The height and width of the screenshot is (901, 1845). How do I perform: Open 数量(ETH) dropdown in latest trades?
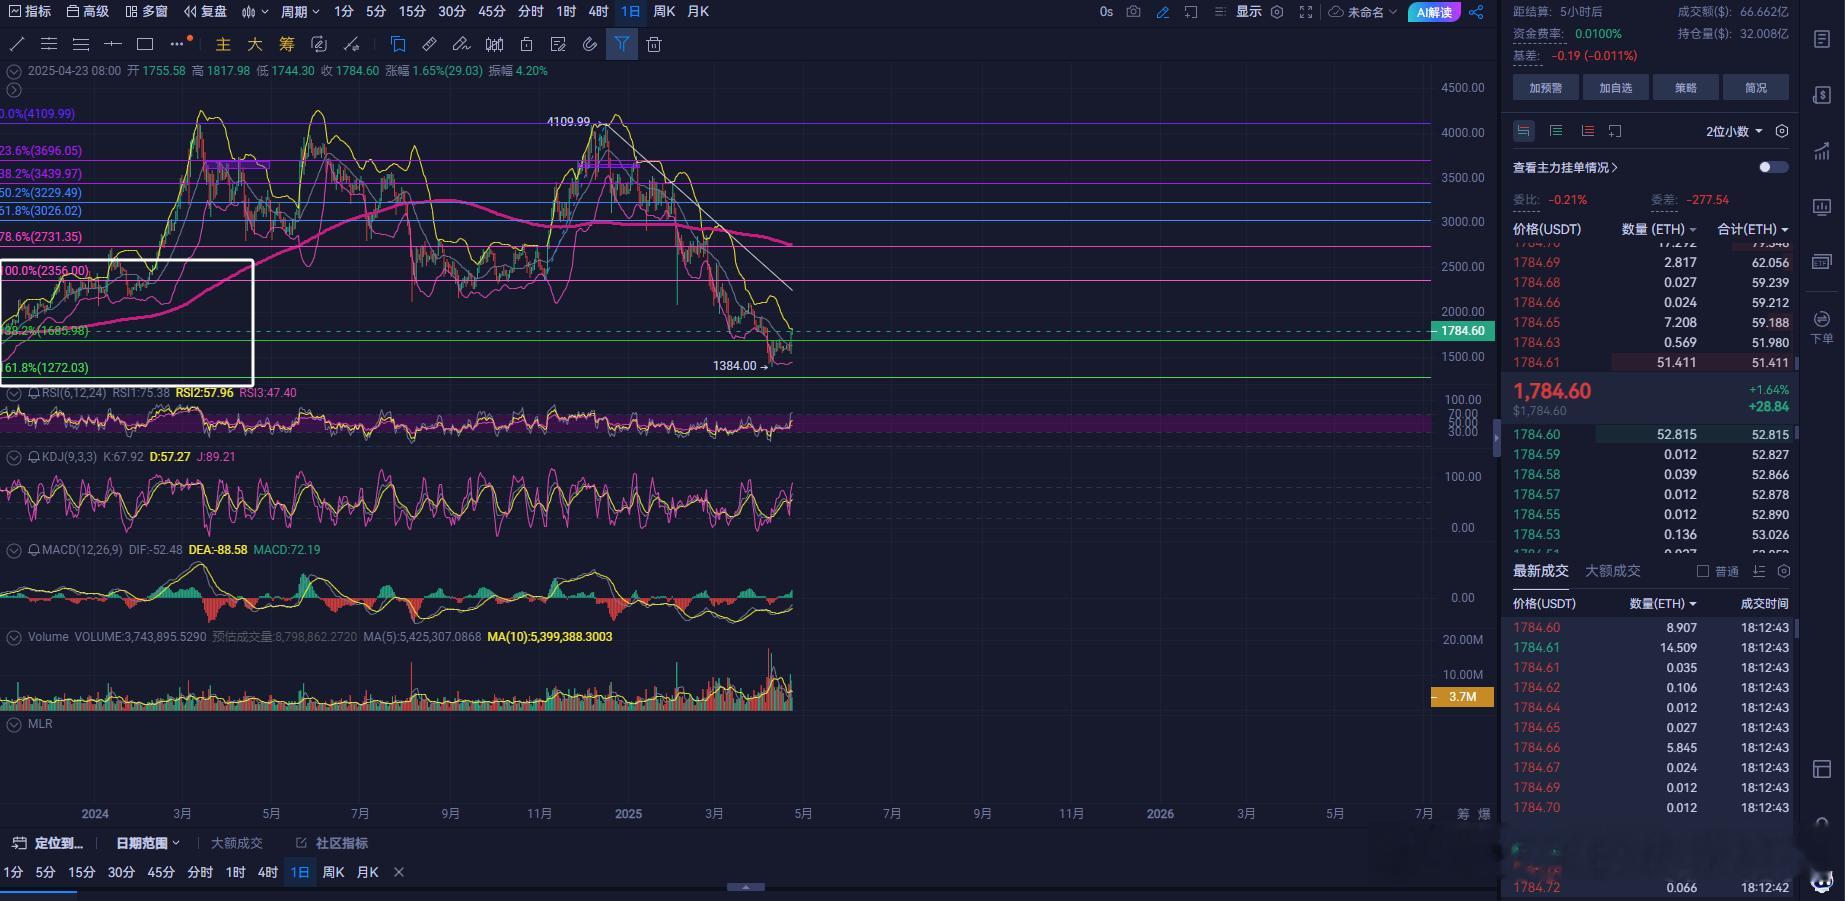[1663, 604]
